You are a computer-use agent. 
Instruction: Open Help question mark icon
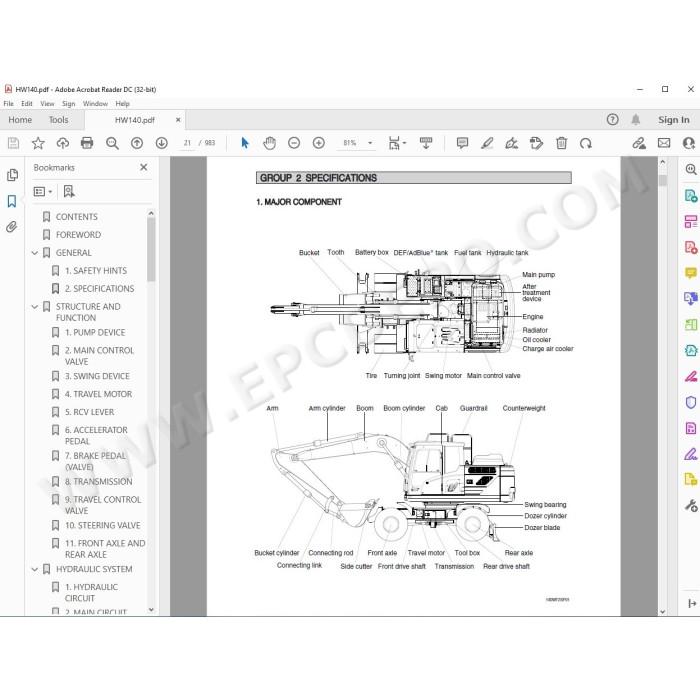[x=612, y=120]
